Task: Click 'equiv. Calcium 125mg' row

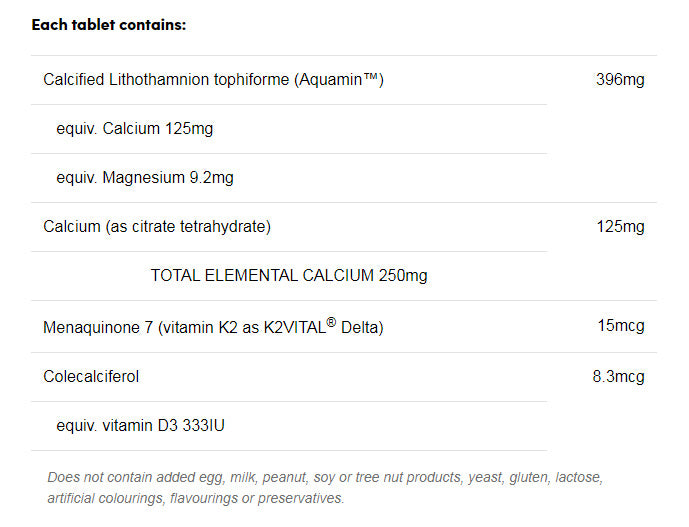Action: [x=135, y=129]
